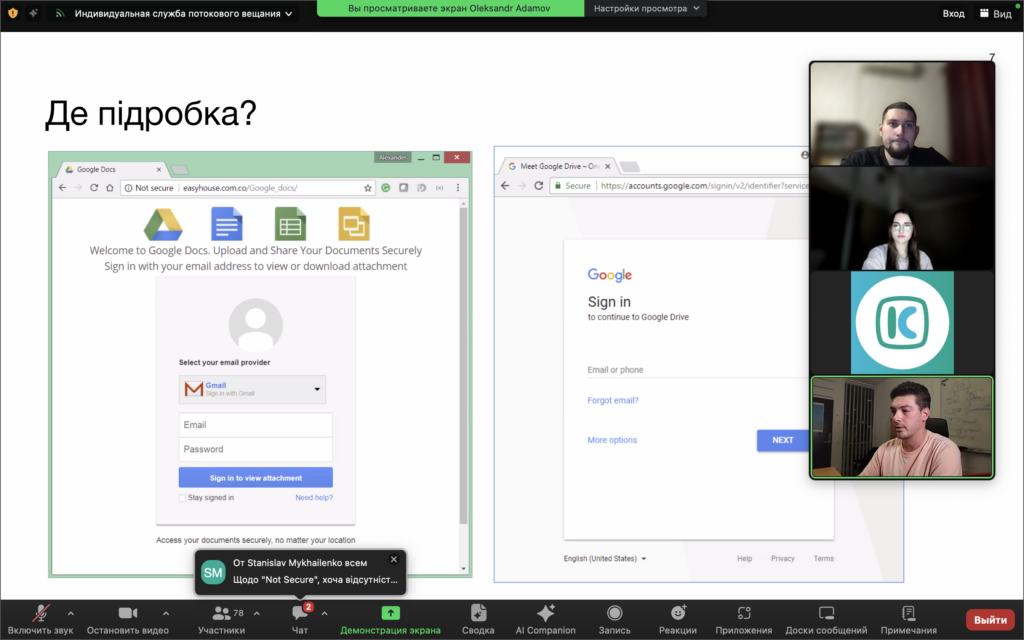Screen dimensions: 1024x640
Task: Click the green Sheets icon
Action: coord(291,224)
